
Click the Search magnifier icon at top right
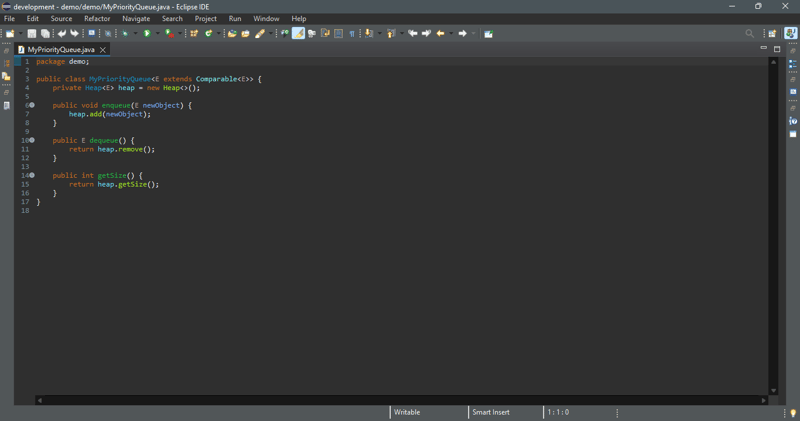tap(749, 34)
